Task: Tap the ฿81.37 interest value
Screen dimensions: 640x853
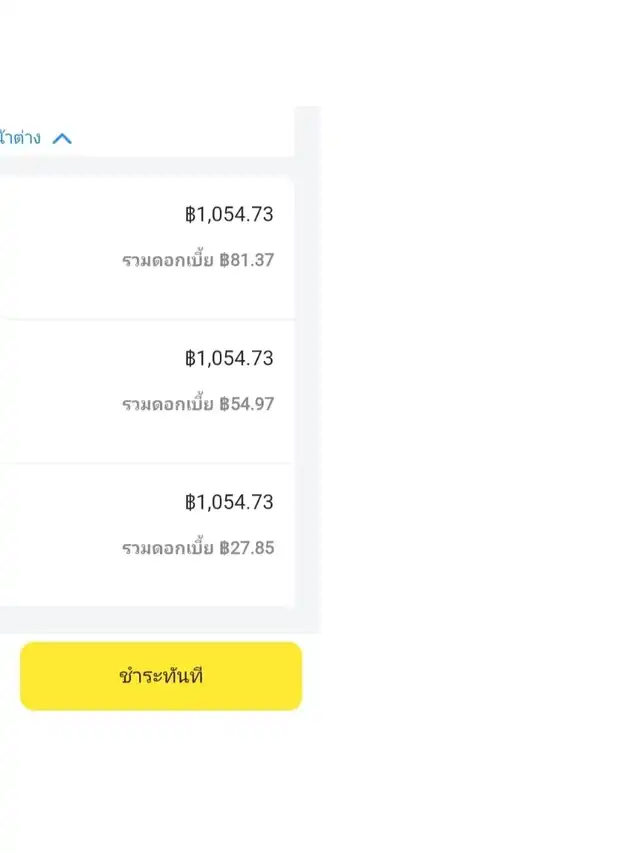Action: tap(247, 260)
